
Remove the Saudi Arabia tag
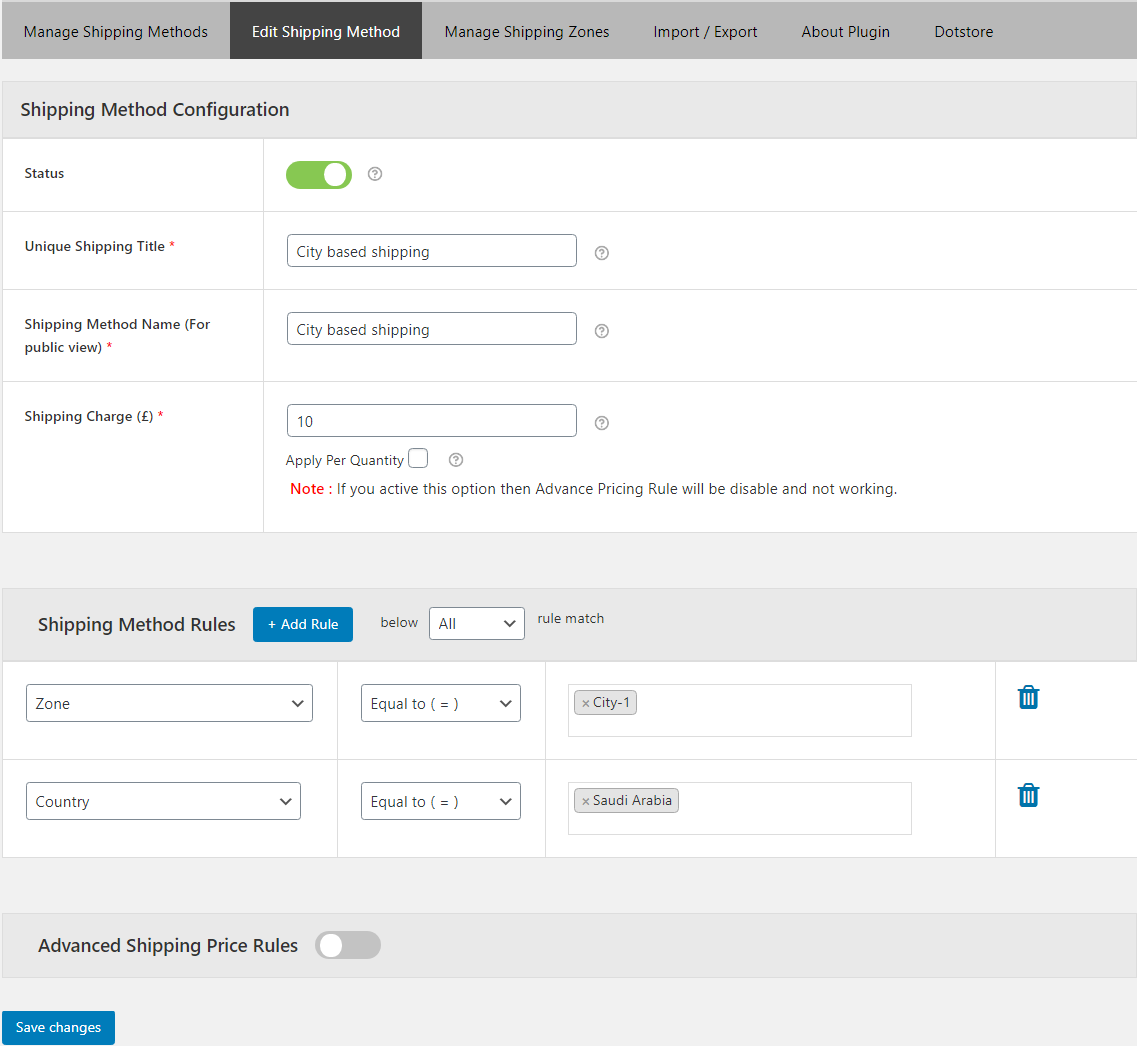click(586, 800)
